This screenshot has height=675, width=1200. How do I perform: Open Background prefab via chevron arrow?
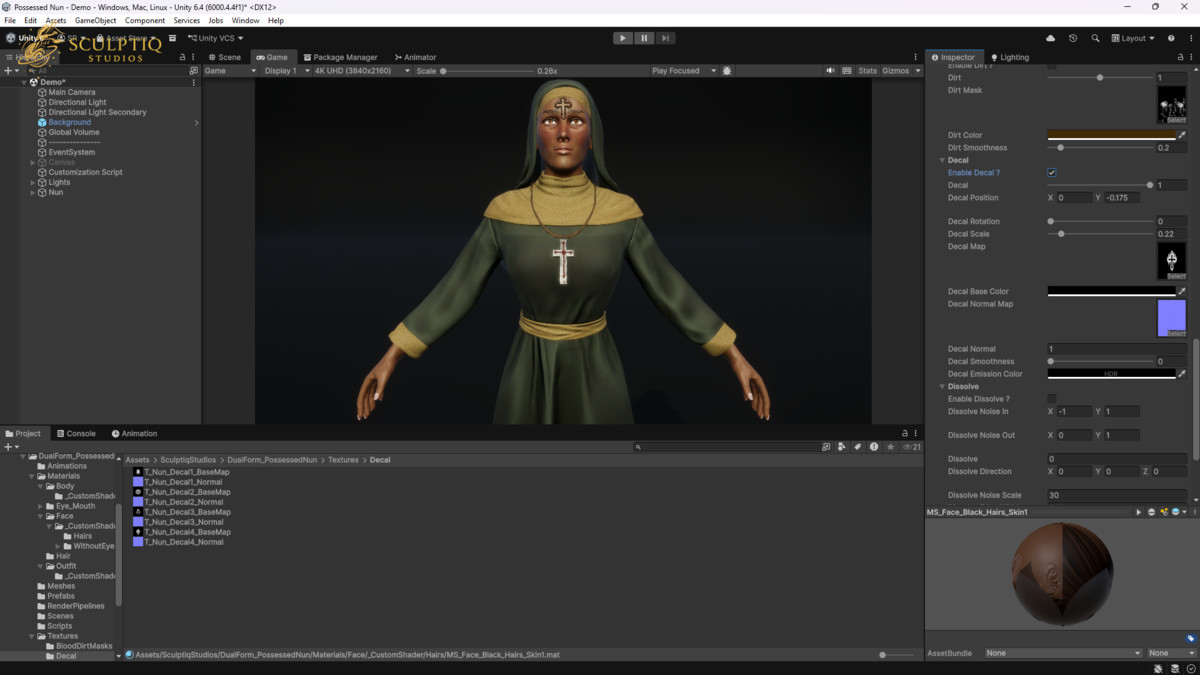point(196,122)
